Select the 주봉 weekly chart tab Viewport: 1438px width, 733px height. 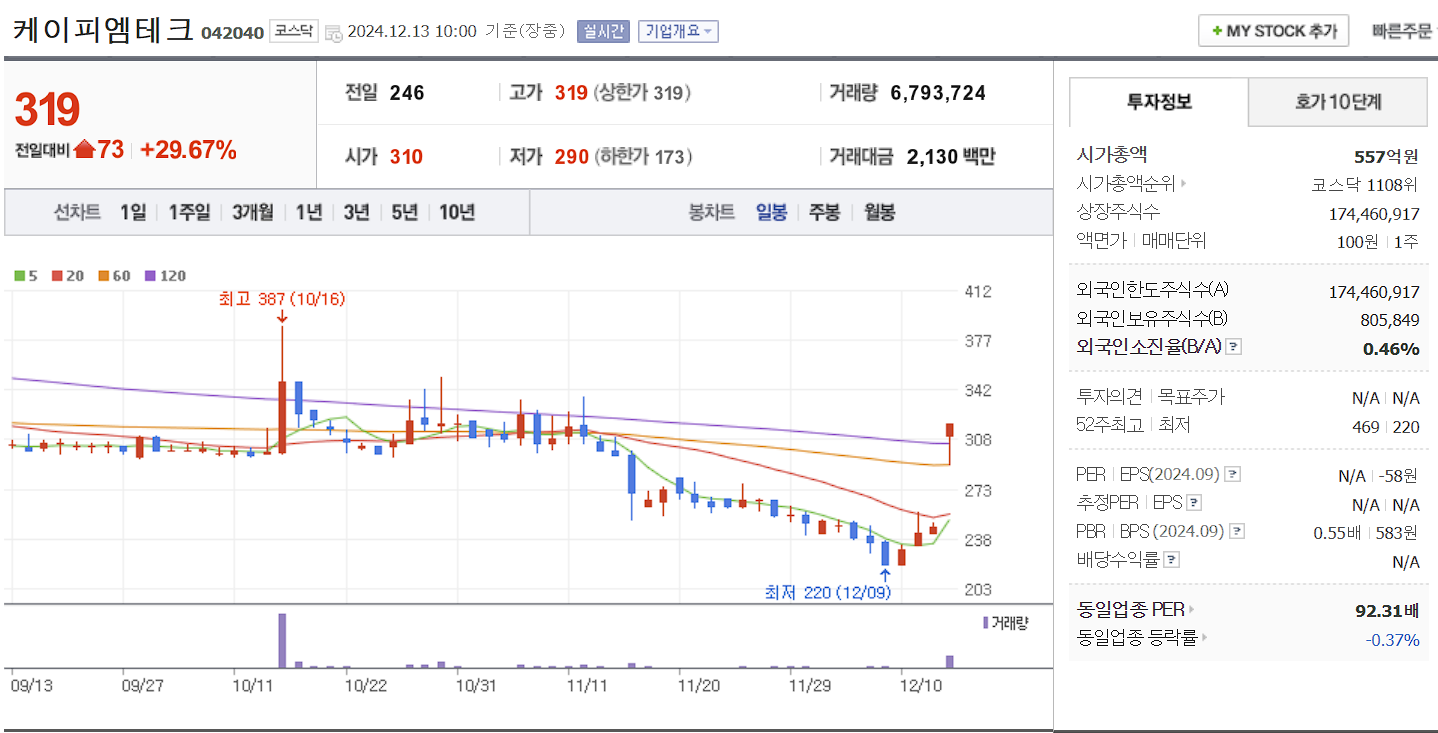tap(824, 213)
